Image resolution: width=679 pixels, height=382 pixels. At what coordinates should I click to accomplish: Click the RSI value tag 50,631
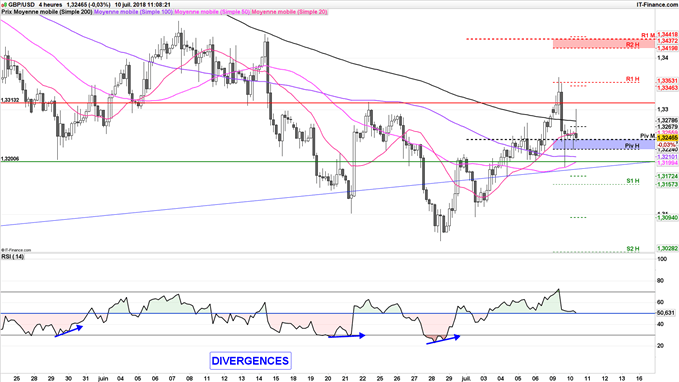pyautogui.click(x=666, y=313)
